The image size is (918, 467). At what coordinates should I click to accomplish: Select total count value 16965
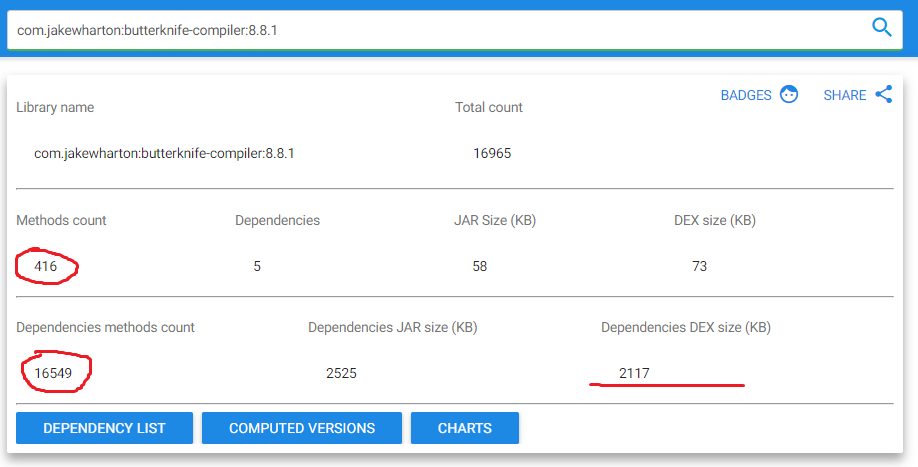click(x=492, y=153)
